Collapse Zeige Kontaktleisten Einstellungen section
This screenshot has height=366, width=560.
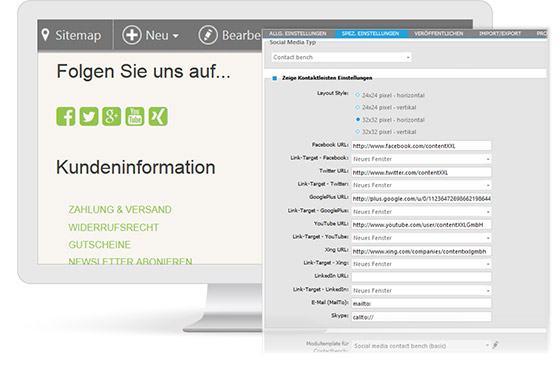[274, 78]
